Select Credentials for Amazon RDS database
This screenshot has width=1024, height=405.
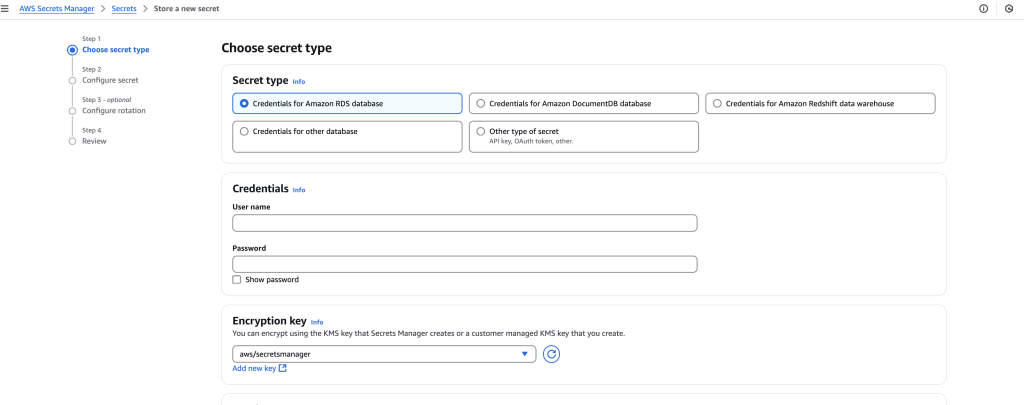(244, 103)
